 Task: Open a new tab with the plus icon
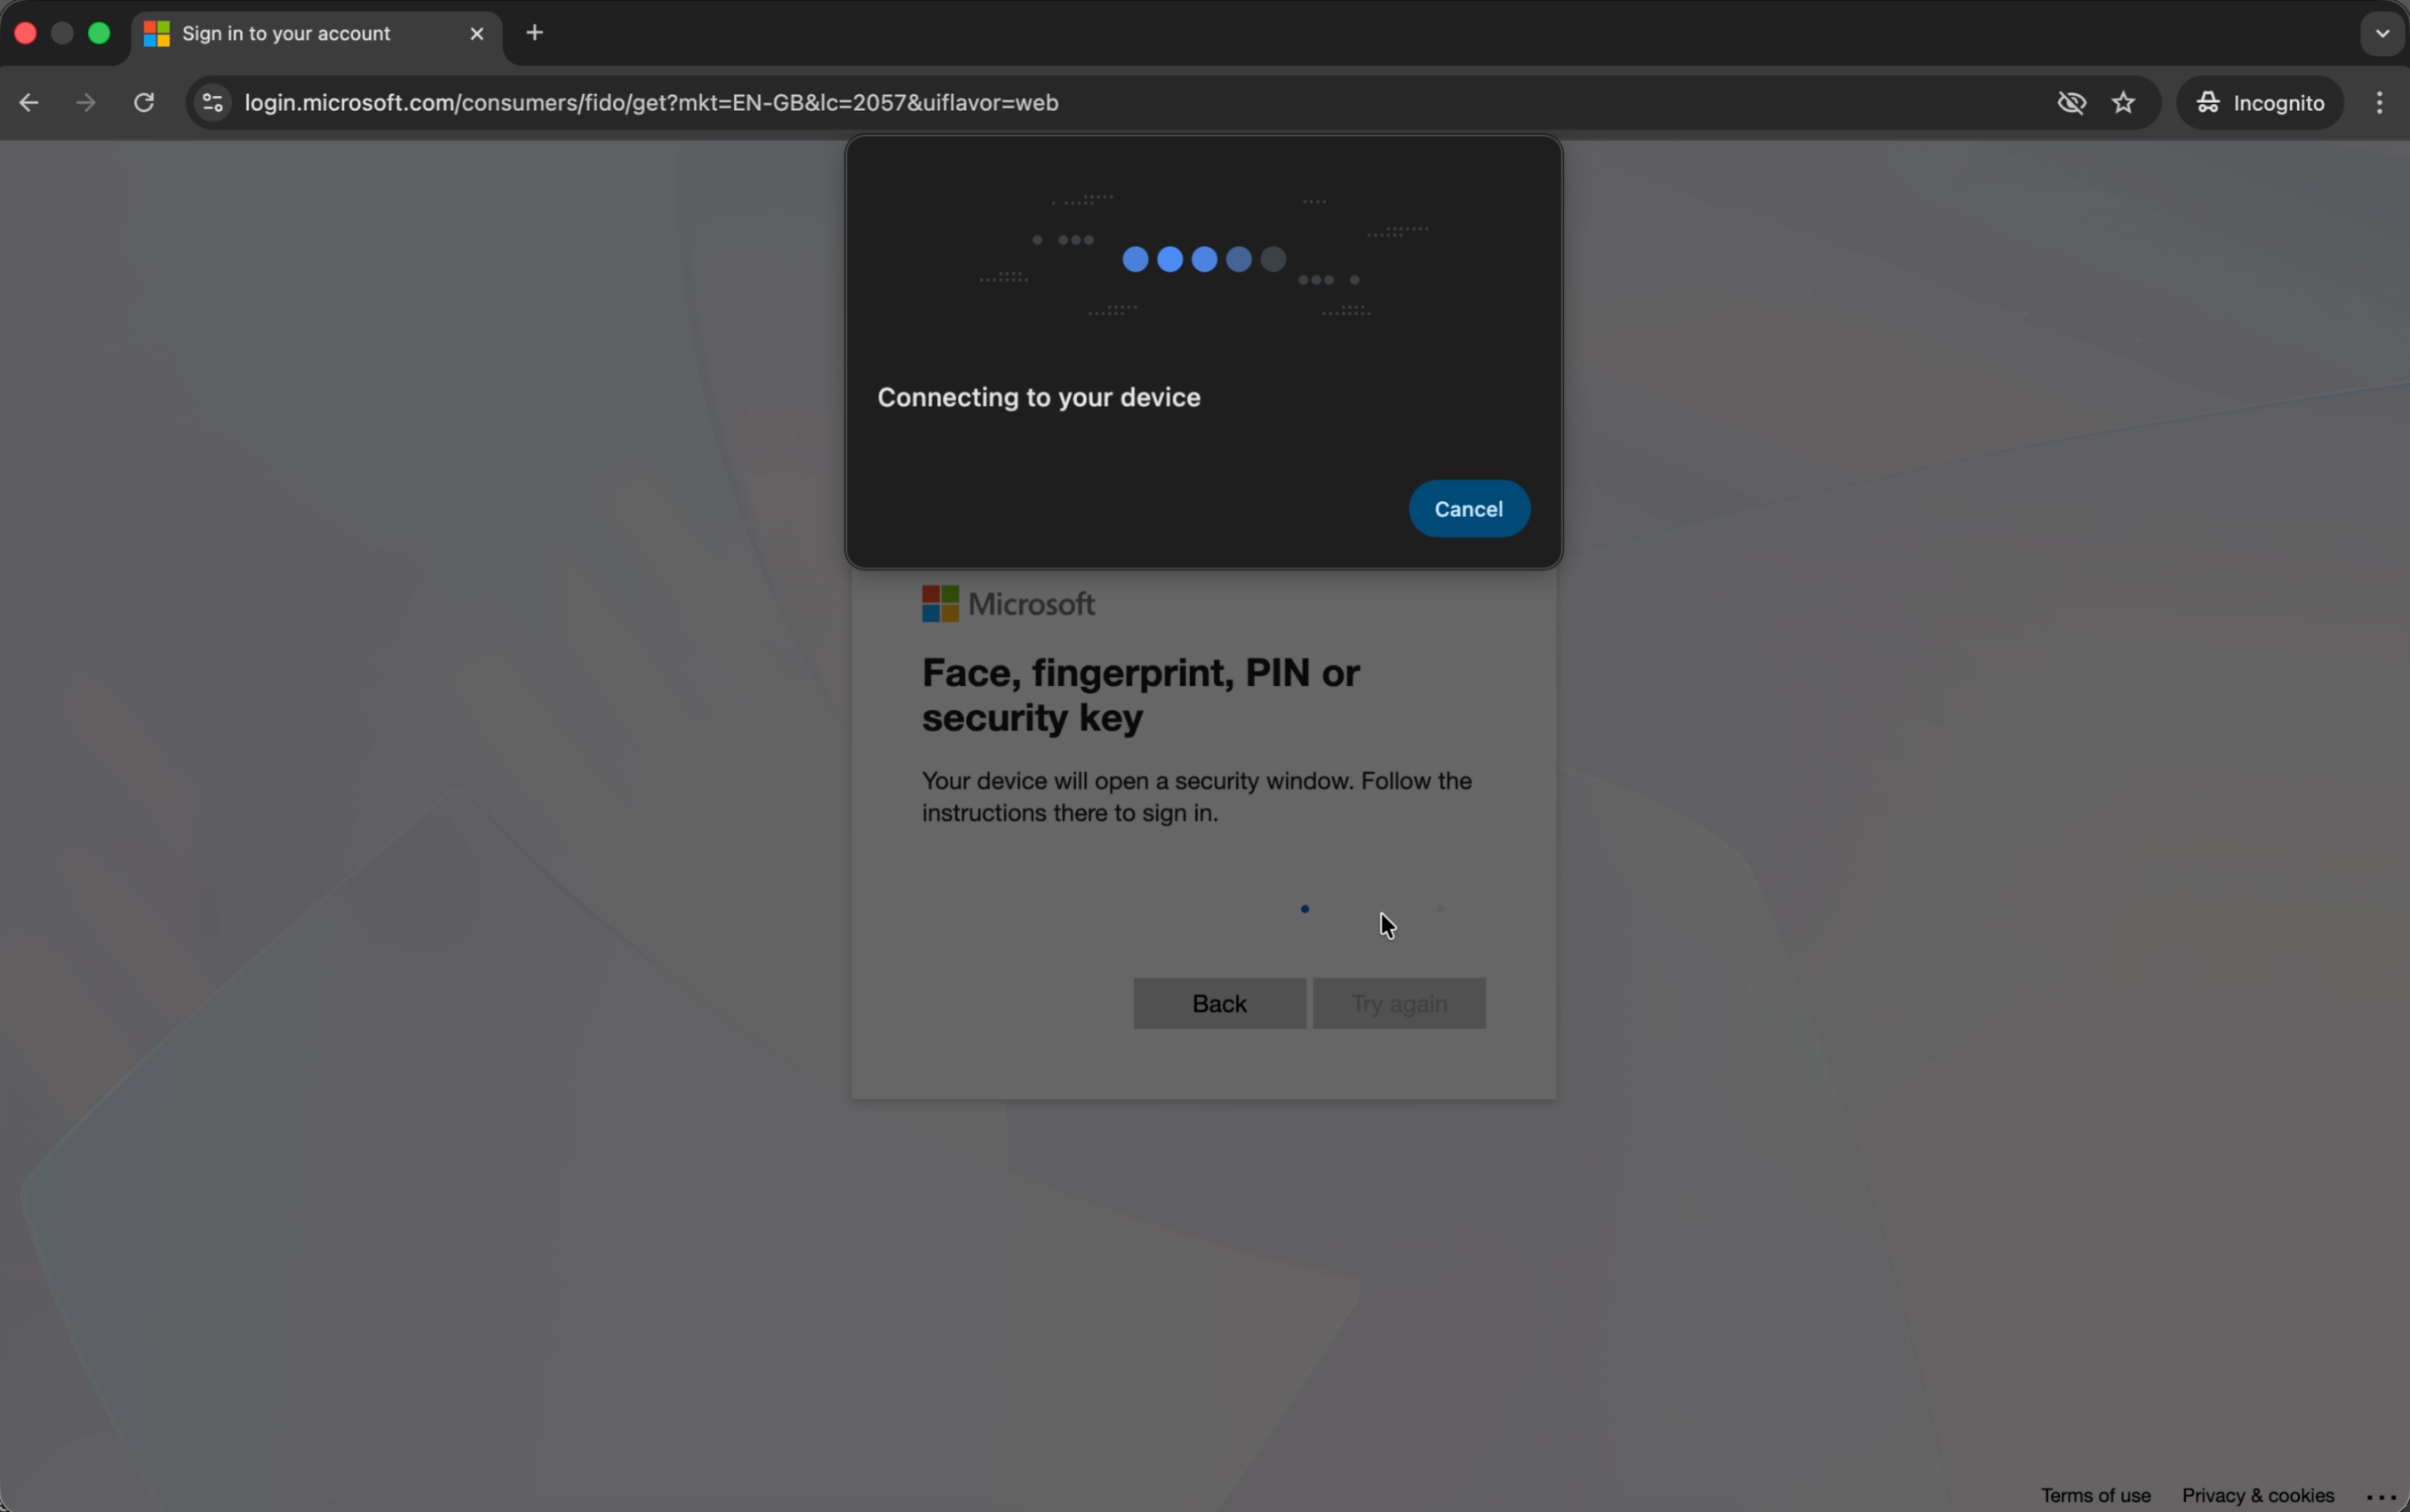tap(536, 32)
